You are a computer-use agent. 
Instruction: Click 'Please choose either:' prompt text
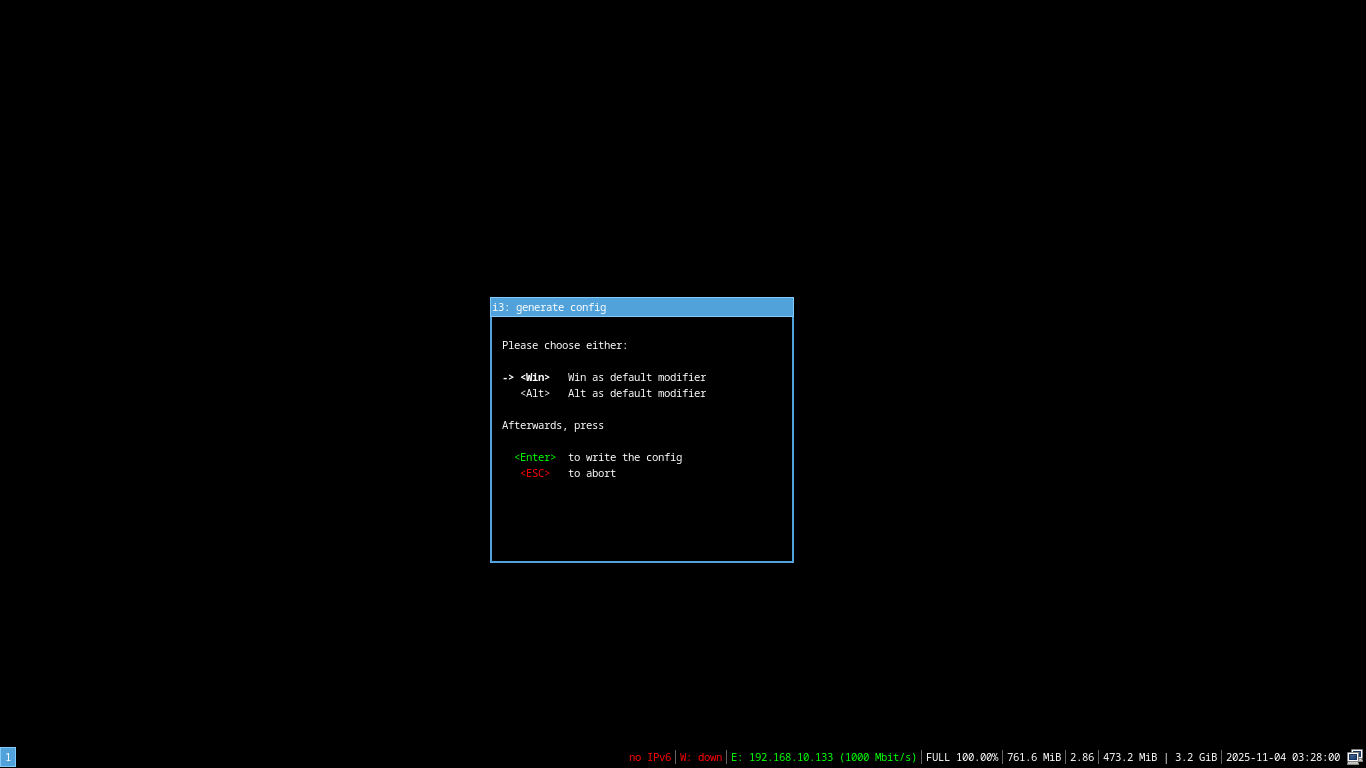tap(565, 346)
